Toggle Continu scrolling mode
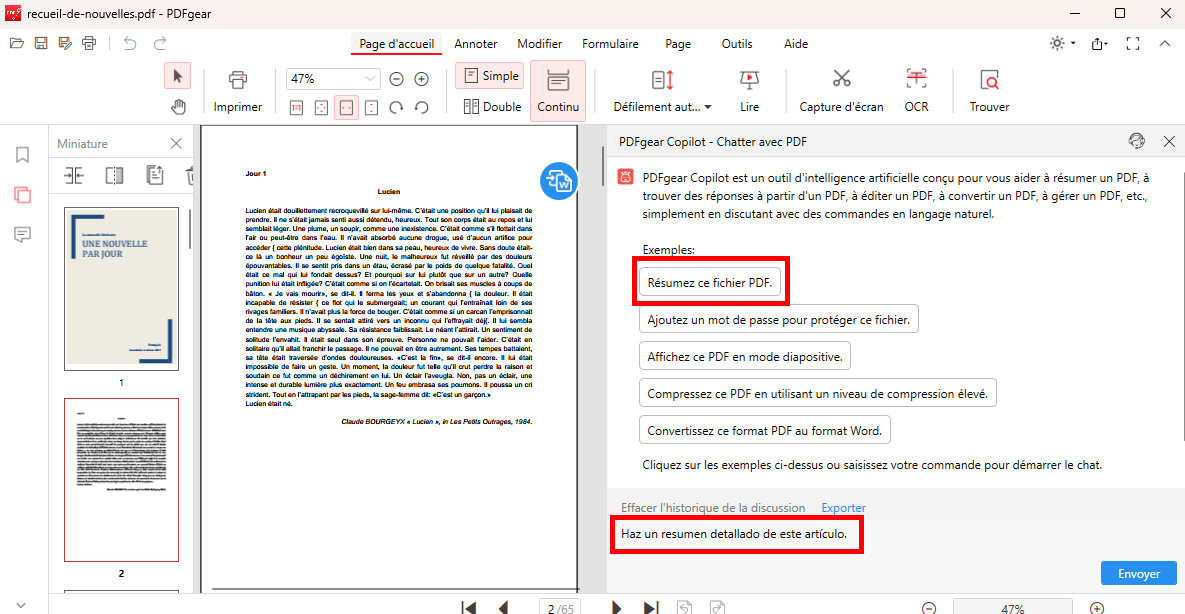Screen dimensions: 1185x614 557,90
